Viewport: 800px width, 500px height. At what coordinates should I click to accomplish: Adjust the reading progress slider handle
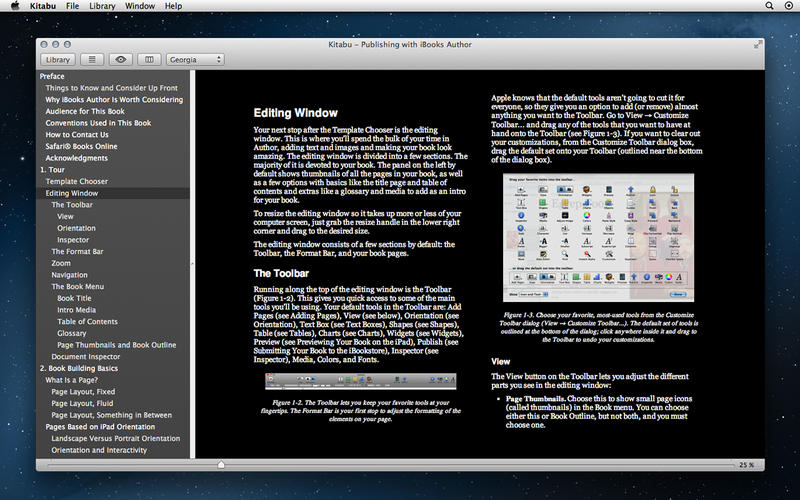221,465
